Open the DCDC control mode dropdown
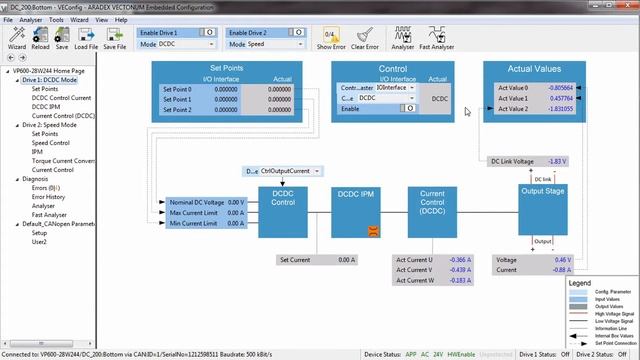This screenshot has height=360, width=640. 387,98
